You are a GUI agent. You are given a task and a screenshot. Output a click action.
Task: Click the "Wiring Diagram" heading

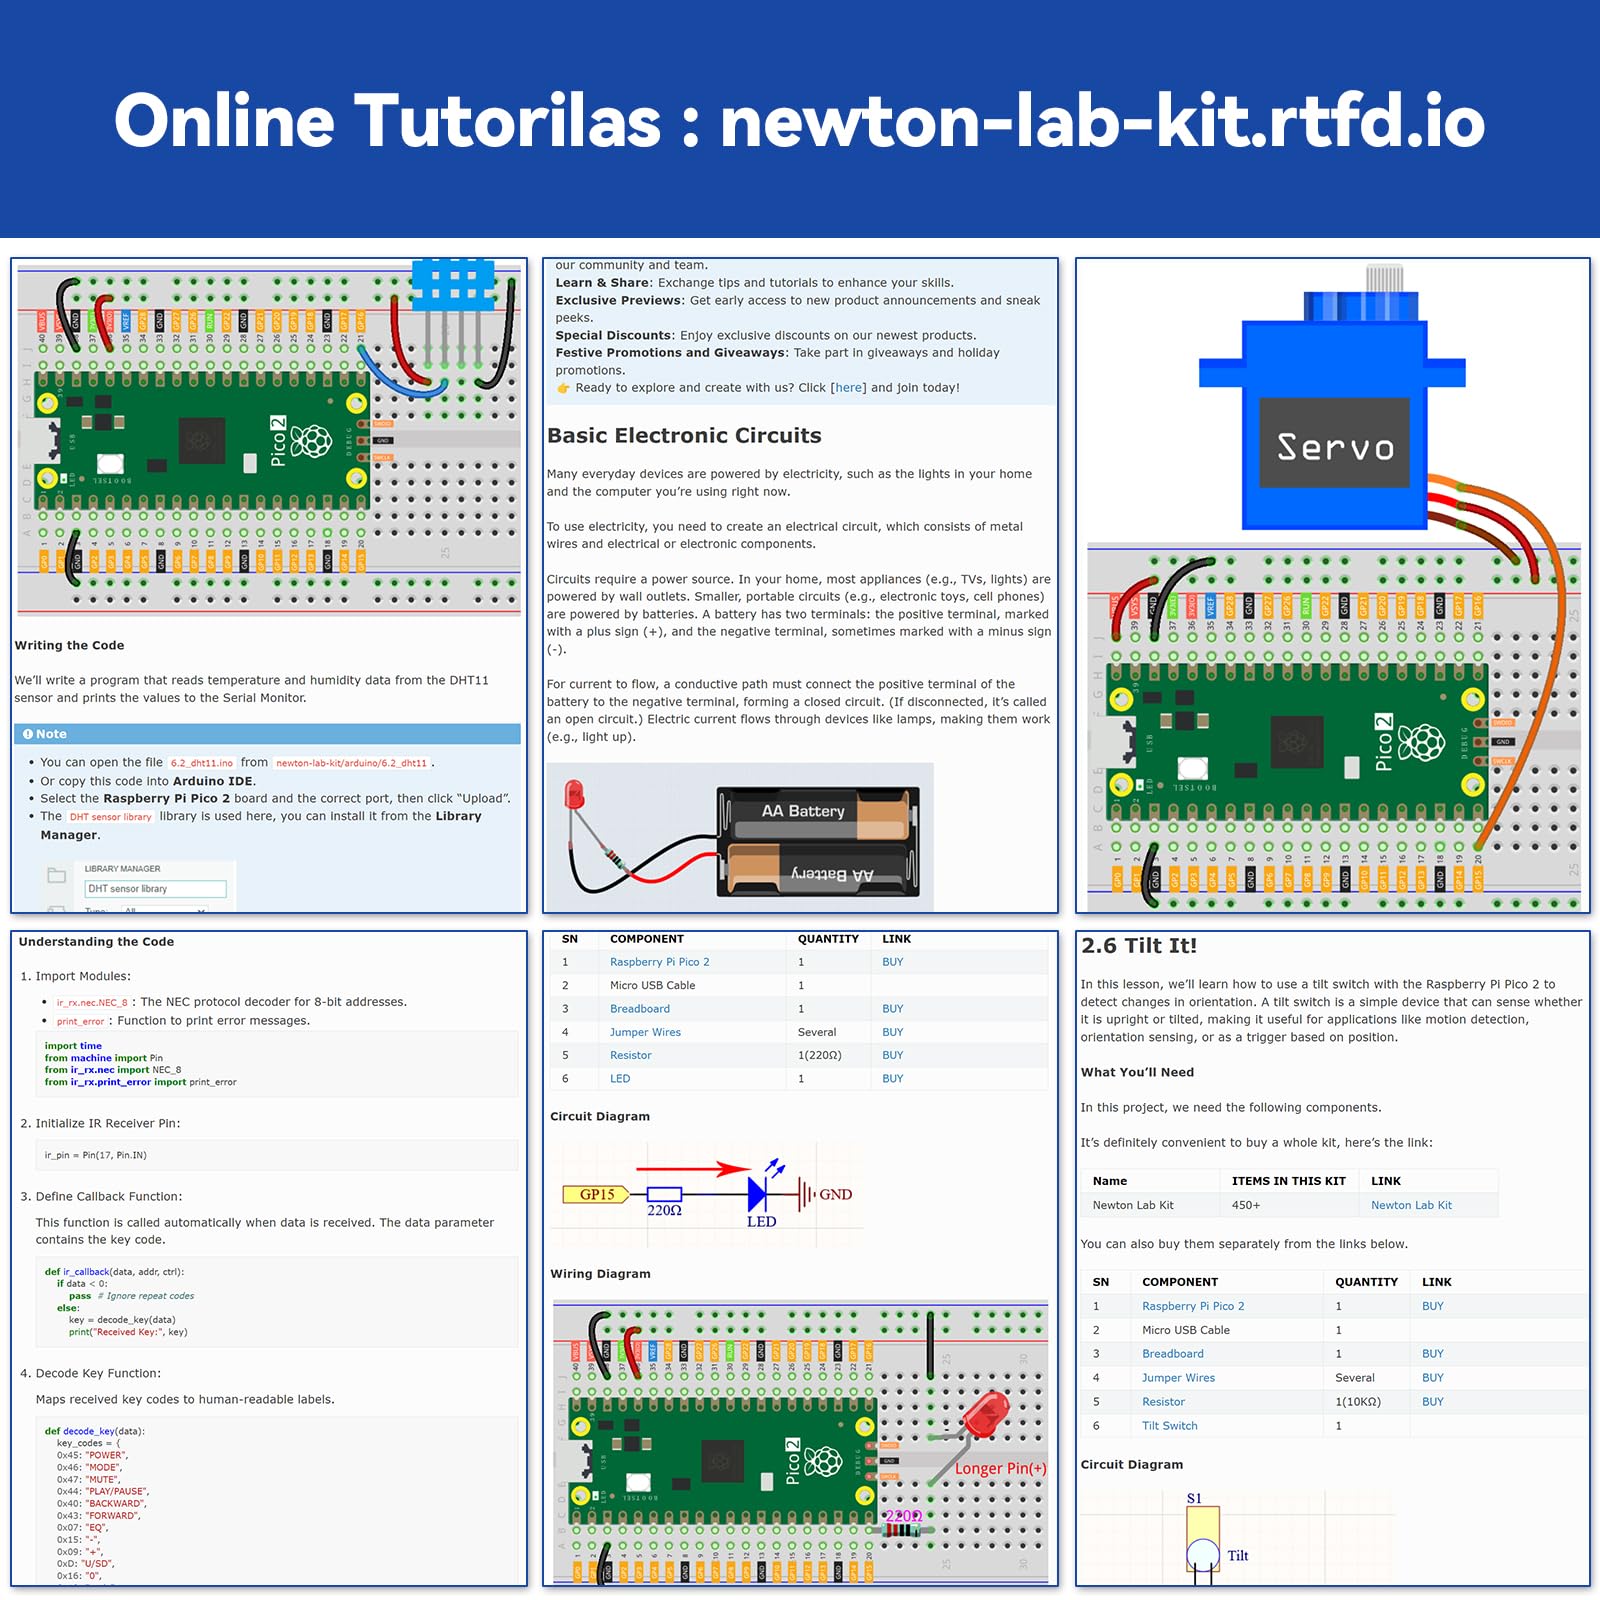[x=600, y=1274]
